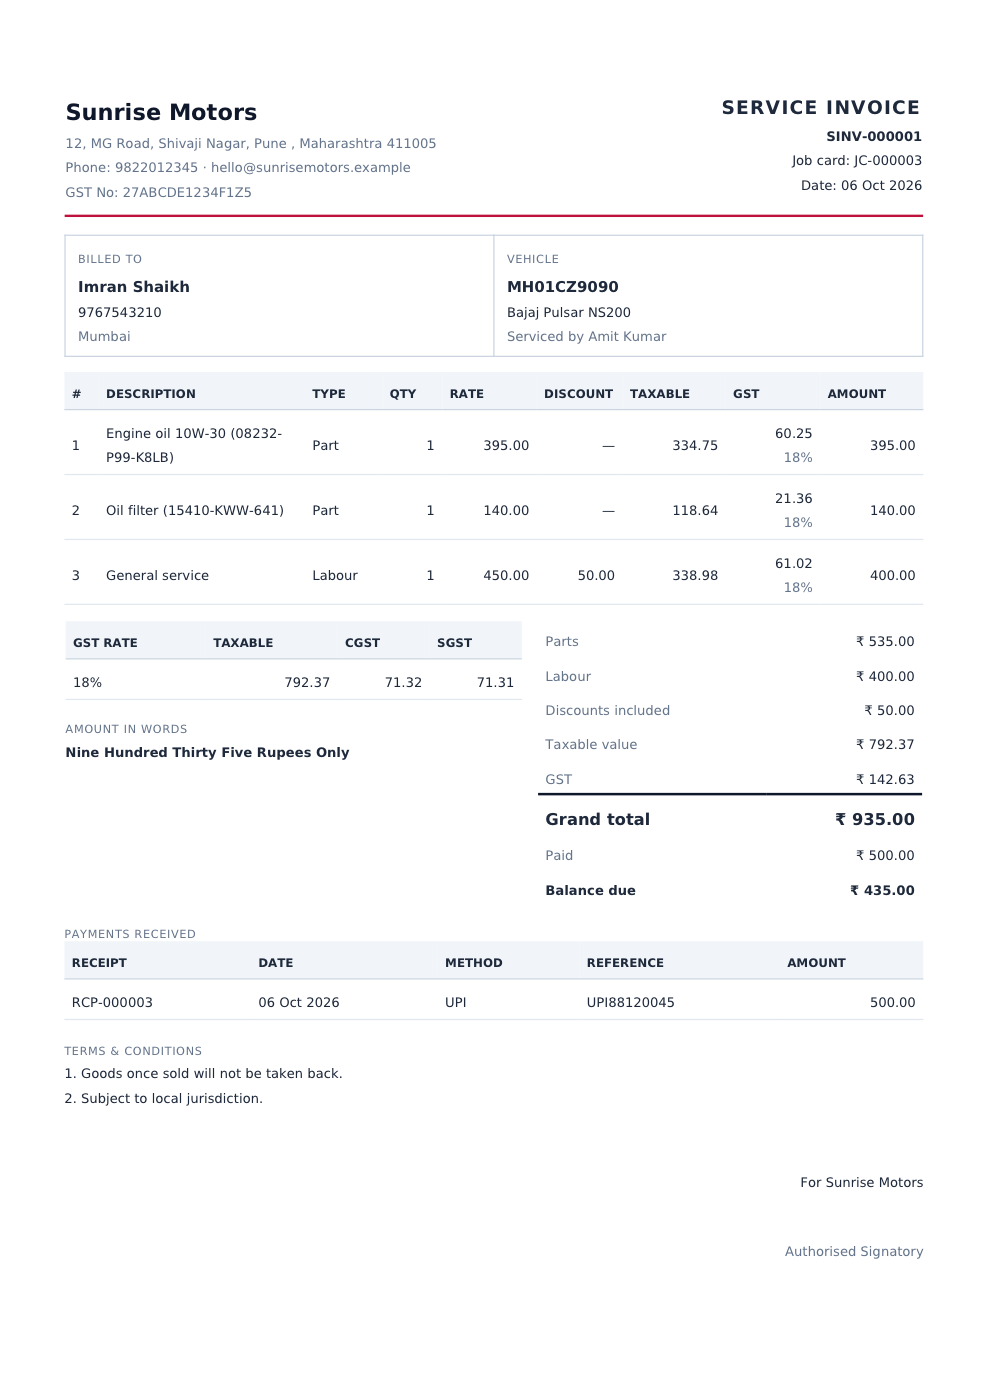Click engine oil rate 395.00
The height and width of the screenshot is (1400, 989).
506,445
